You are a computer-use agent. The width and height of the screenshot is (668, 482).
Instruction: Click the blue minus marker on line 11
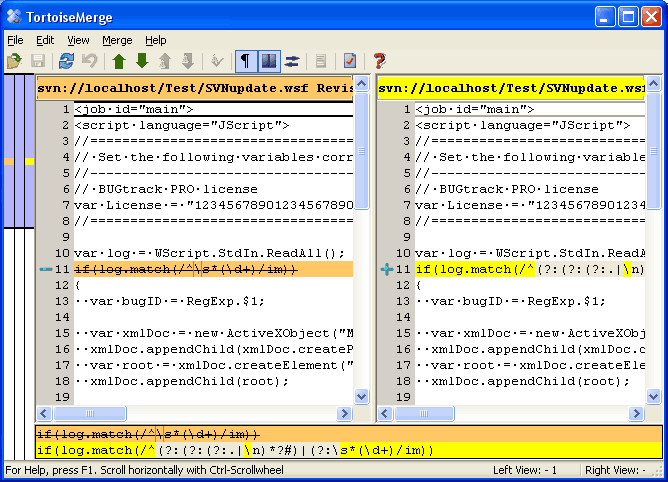pyautogui.click(x=46, y=270)
